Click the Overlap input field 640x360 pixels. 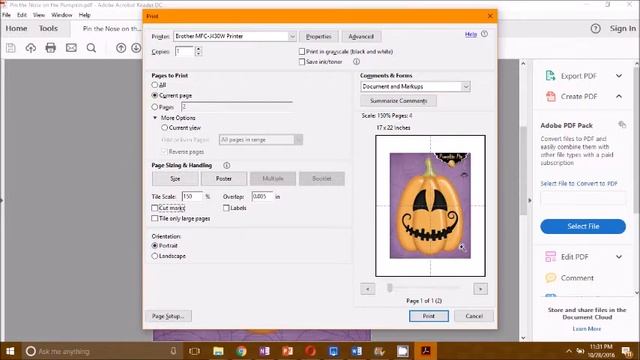262,196
